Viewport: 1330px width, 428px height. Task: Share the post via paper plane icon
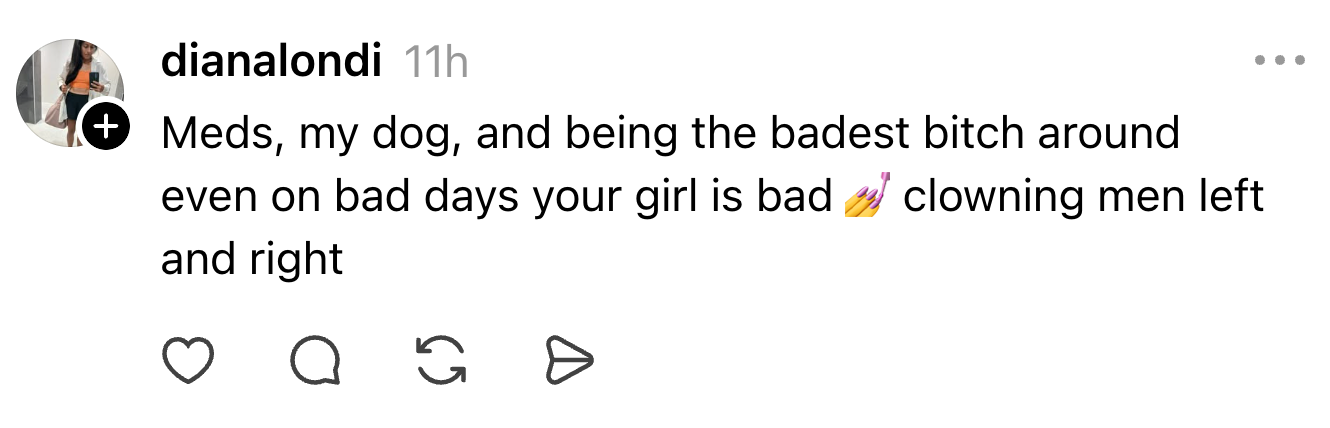tap(569, 360)
